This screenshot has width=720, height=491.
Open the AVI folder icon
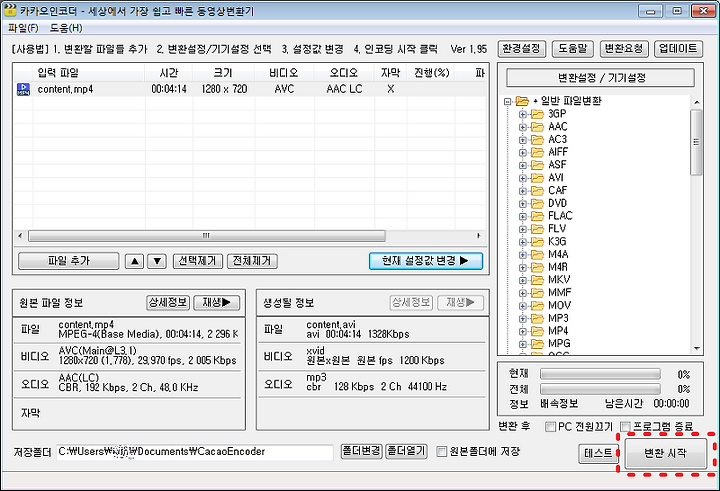(537, 178)
